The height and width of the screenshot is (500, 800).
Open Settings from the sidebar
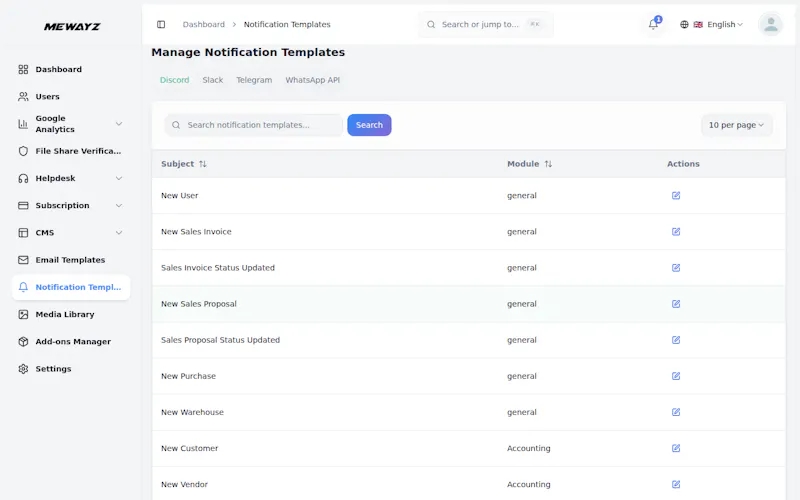pyautogui.click(x=71, y=369)
